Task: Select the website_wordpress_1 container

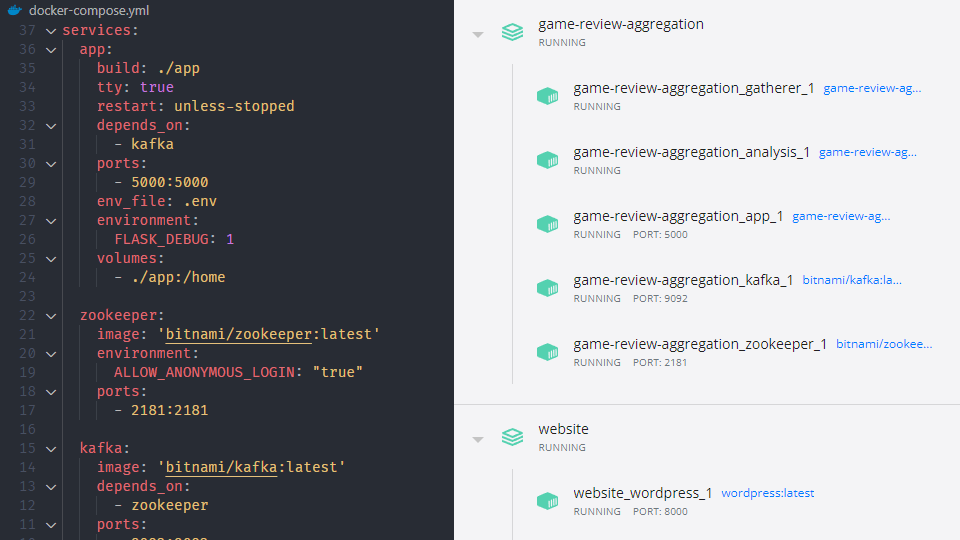Action: point(642,493)
